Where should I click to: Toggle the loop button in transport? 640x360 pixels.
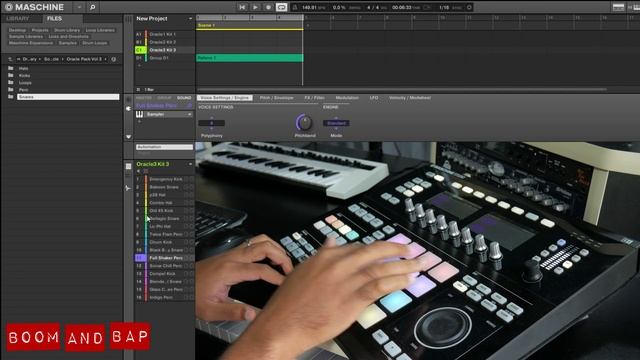coord(282,7)
